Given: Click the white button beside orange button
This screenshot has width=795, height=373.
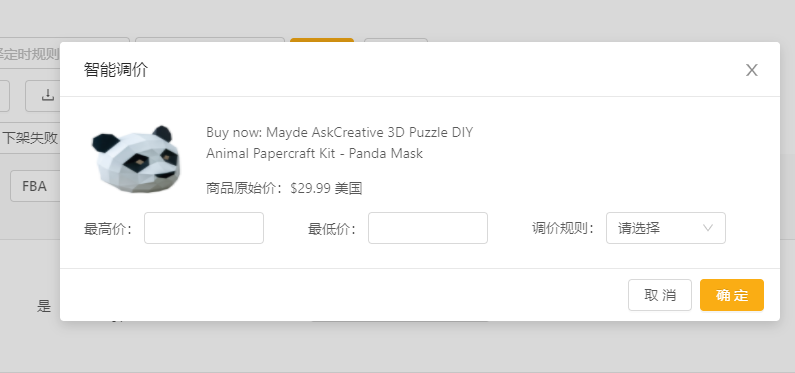Looking at the screenshot, I should click(x=396, y=40).
